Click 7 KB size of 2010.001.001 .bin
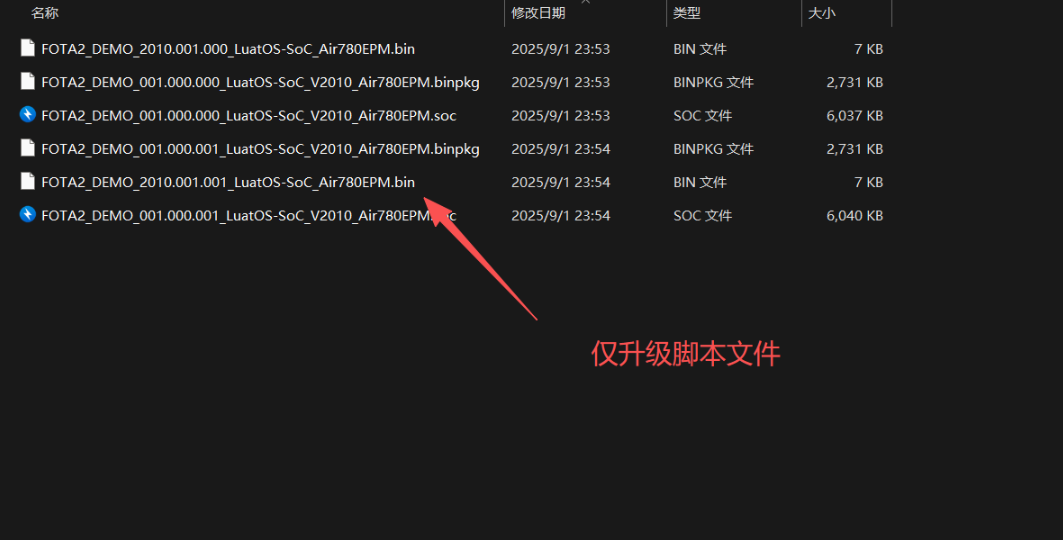This screenshot has height=540, width=1063. click(868, 182)
